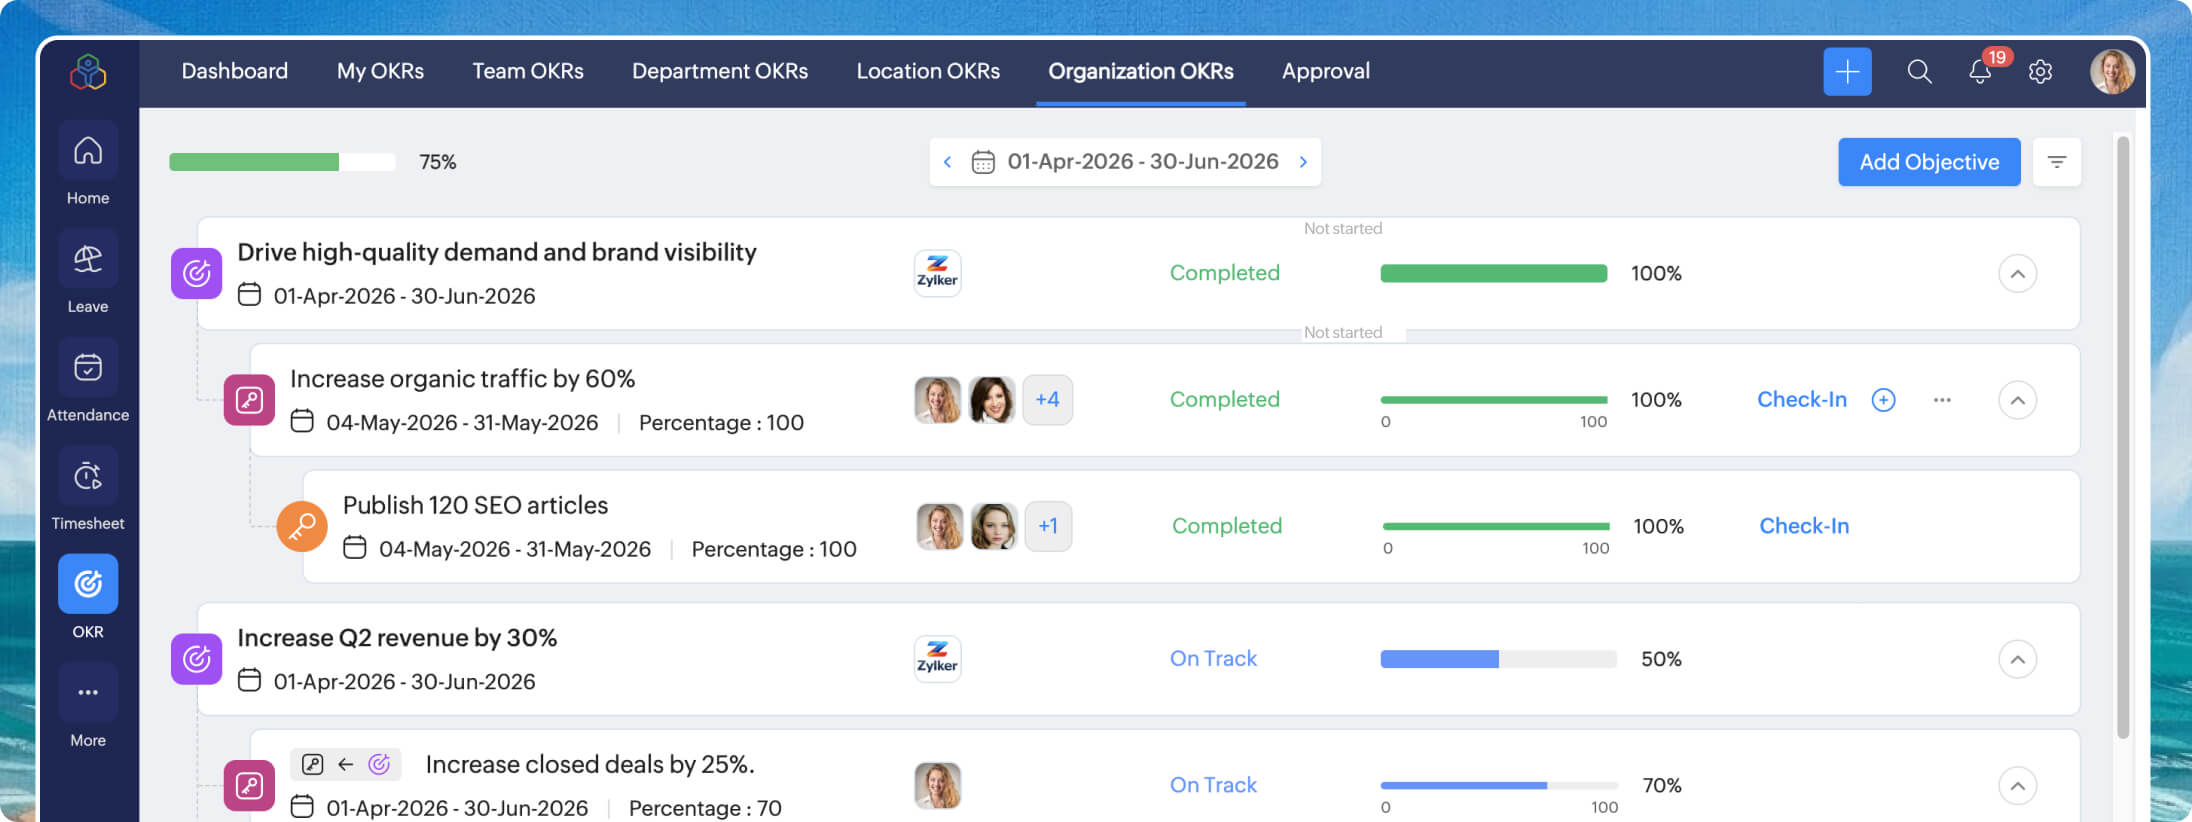Screen dimensions: 2192x822
Task: Collapse the Increase Q2 revenue objective
Action: point(2018,659)
